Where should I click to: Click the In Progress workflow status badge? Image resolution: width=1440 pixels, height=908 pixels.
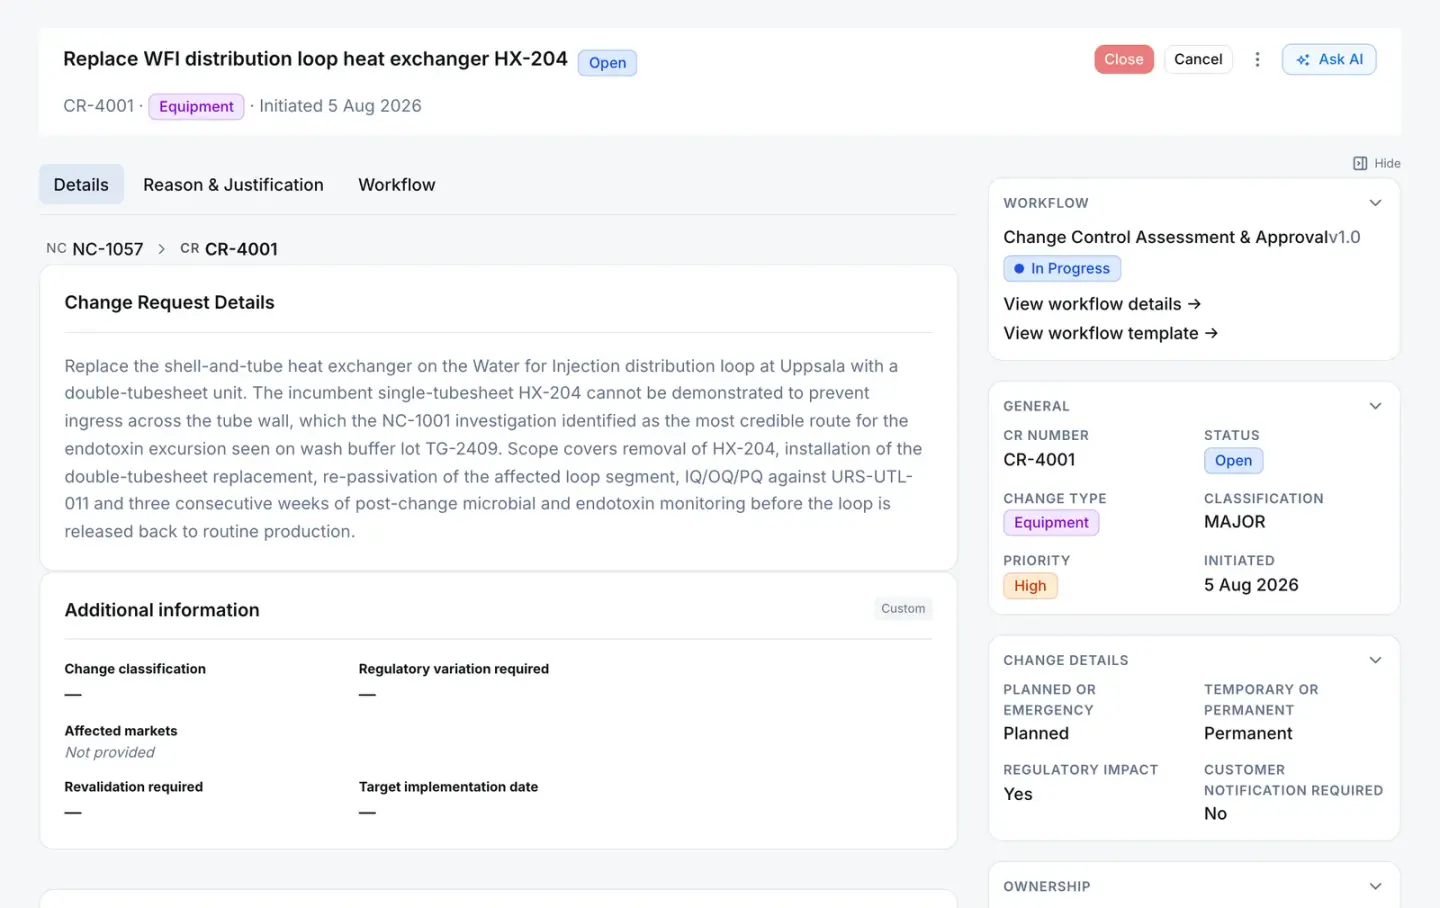1062,269
